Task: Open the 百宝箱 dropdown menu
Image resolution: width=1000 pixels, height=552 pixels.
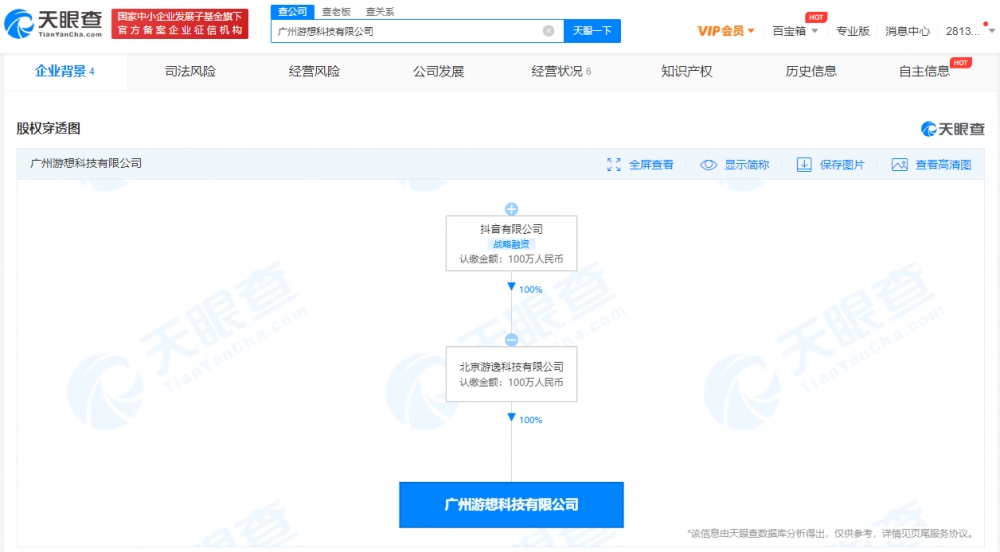Action: (x=795, y=31)
